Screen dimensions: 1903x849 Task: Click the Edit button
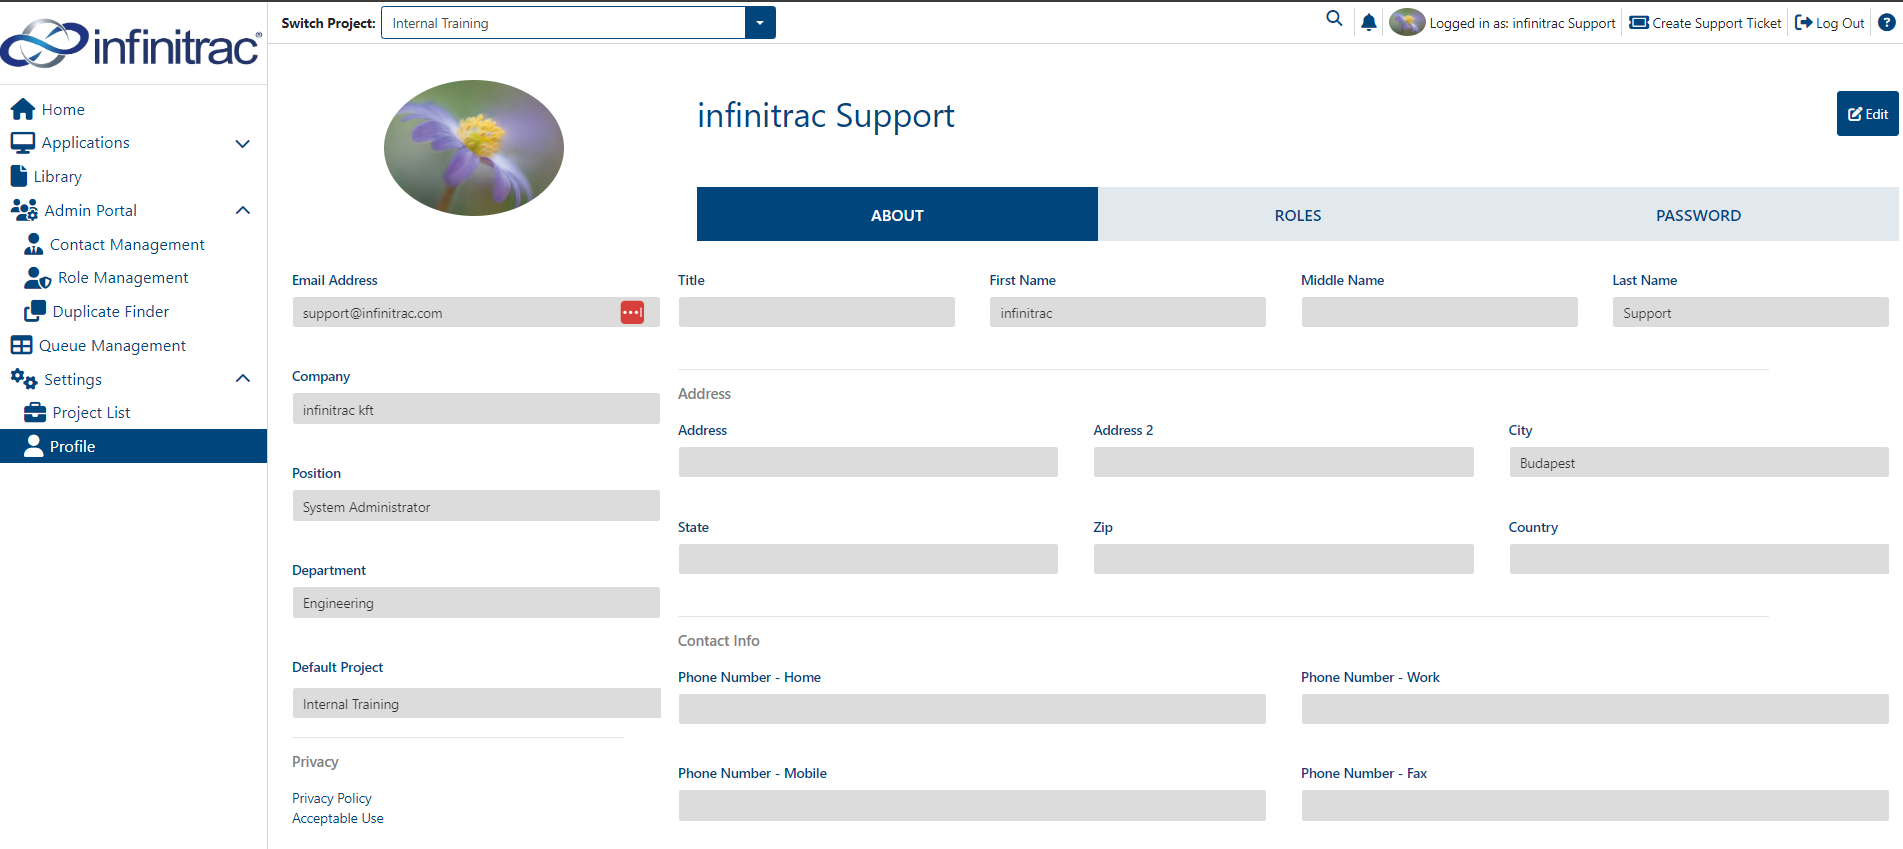click(1867, 114)
